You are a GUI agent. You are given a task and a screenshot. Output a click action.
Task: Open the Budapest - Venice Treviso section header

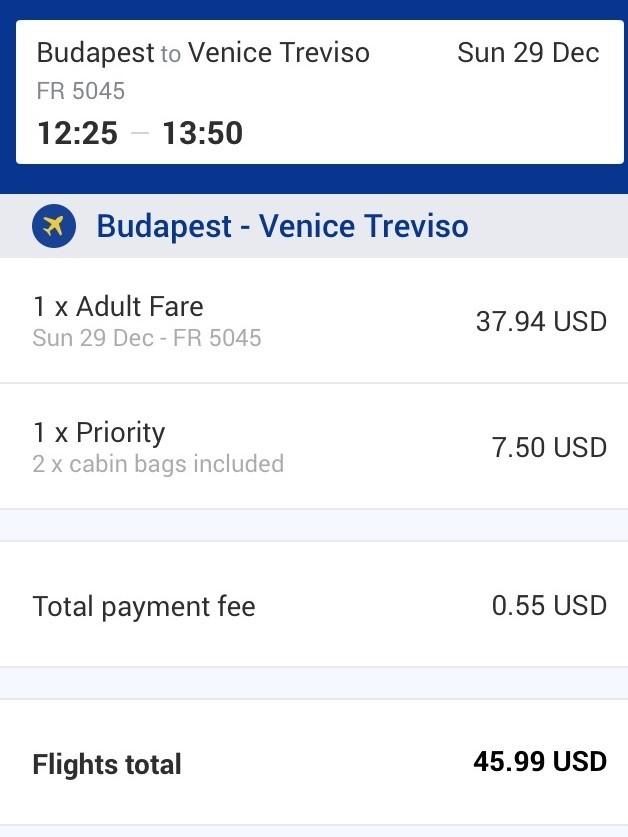pyautogui.click(x=282, y=226)
